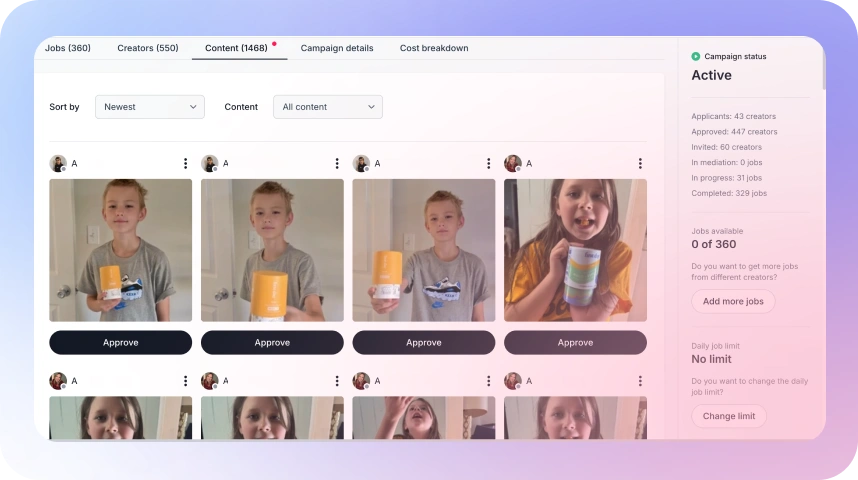Open three-dot menu on third content card

[488, 163]
